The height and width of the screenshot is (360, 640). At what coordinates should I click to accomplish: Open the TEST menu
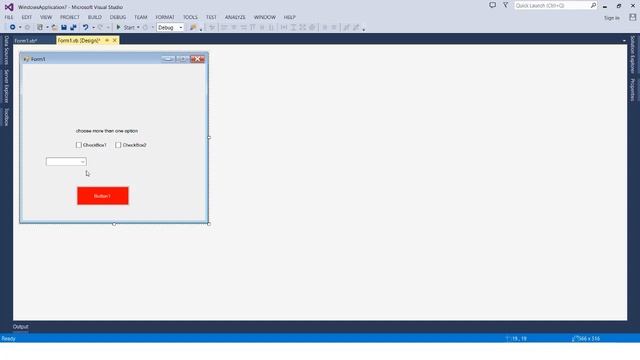[211, 17]
